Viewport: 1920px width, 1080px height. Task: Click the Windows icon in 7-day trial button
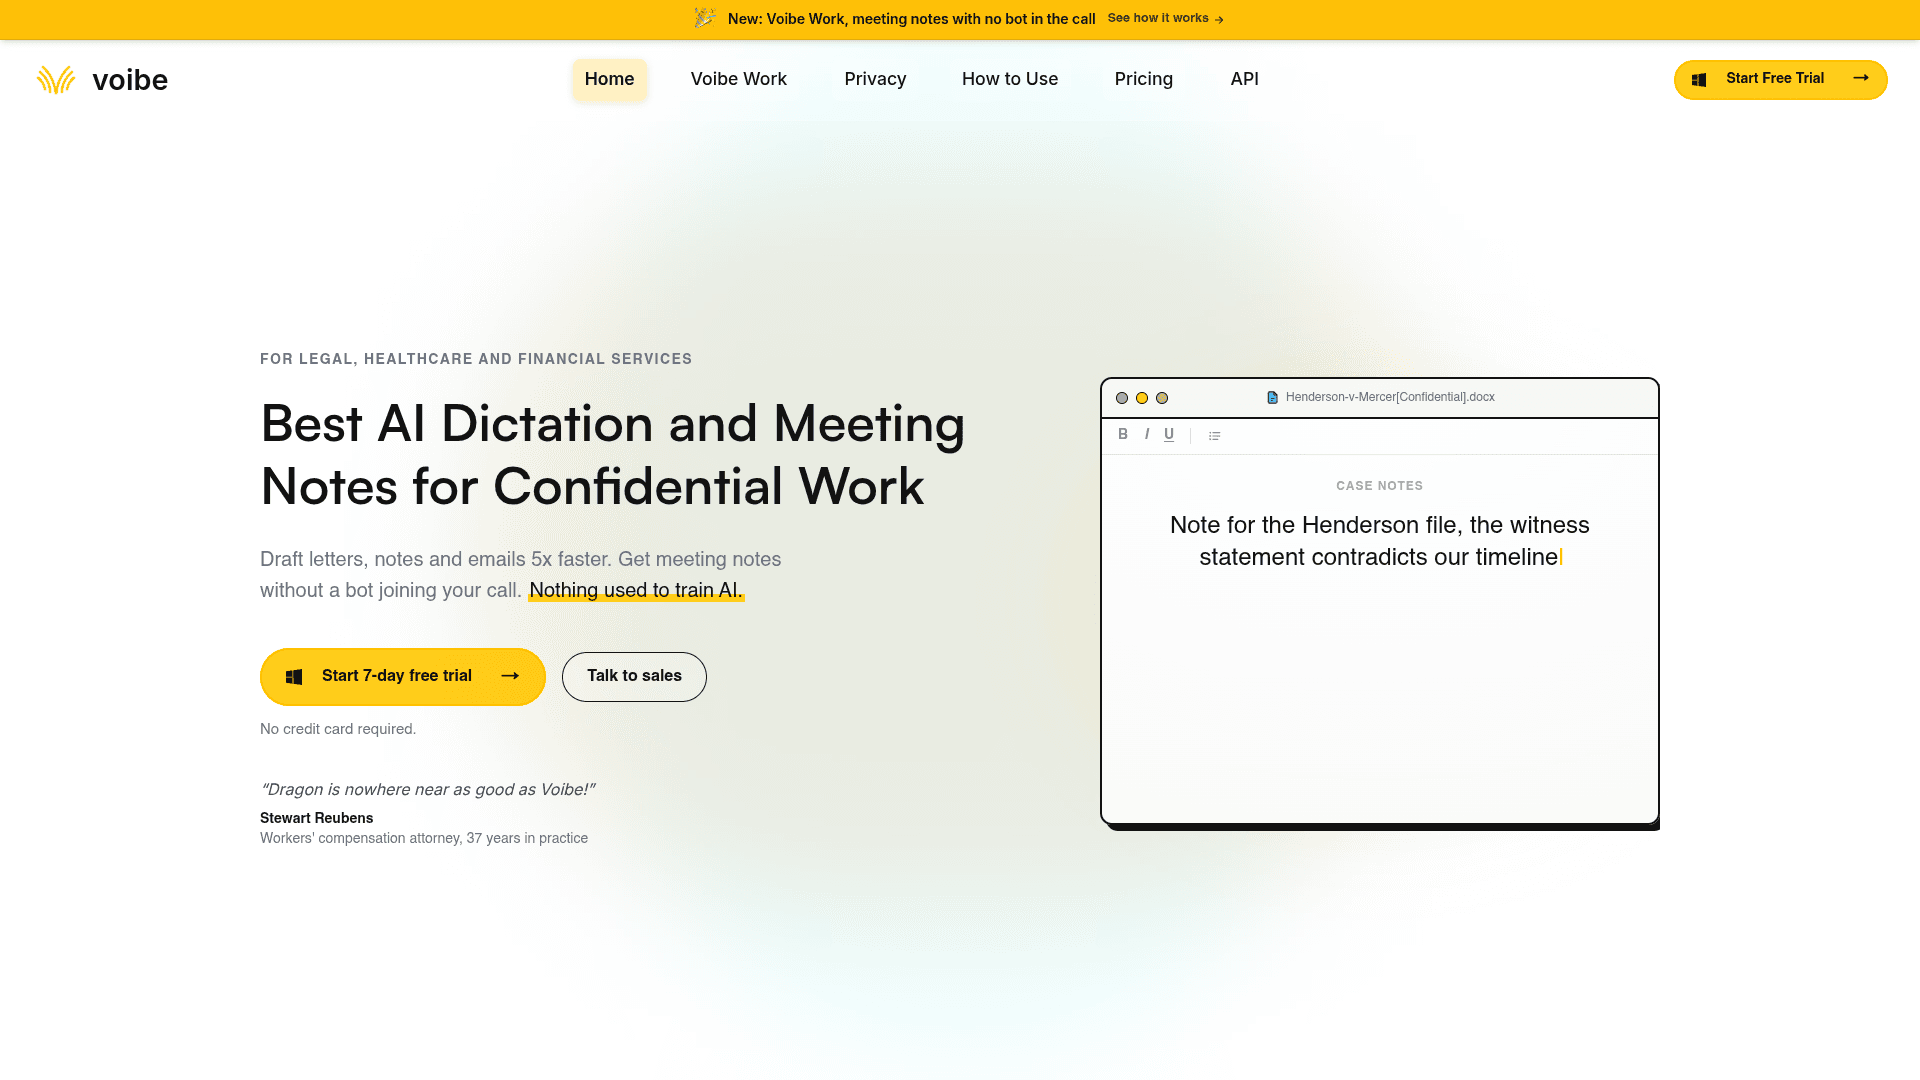[294, 677]
